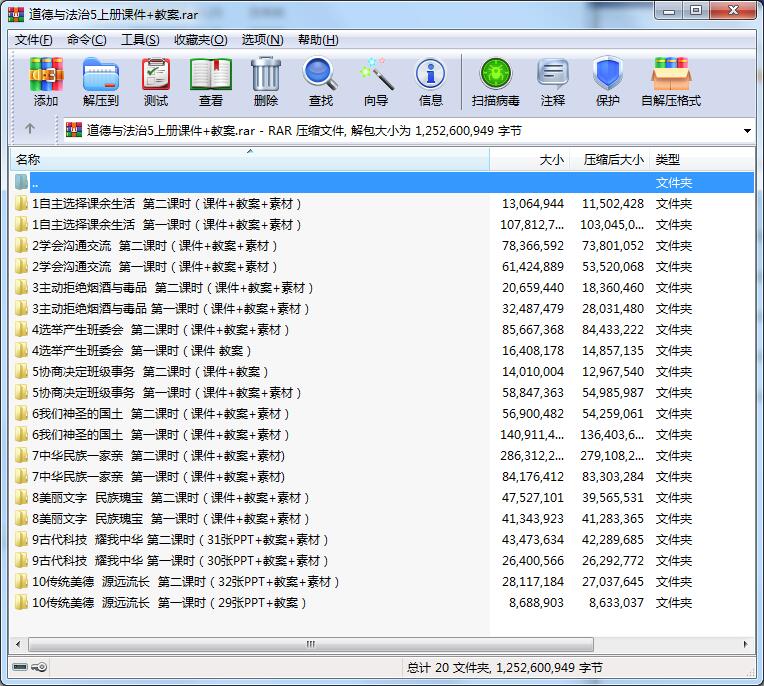Select the parent folder '..' icon
The height and width of the screenshot is (686, 764).
click(21, 182)
